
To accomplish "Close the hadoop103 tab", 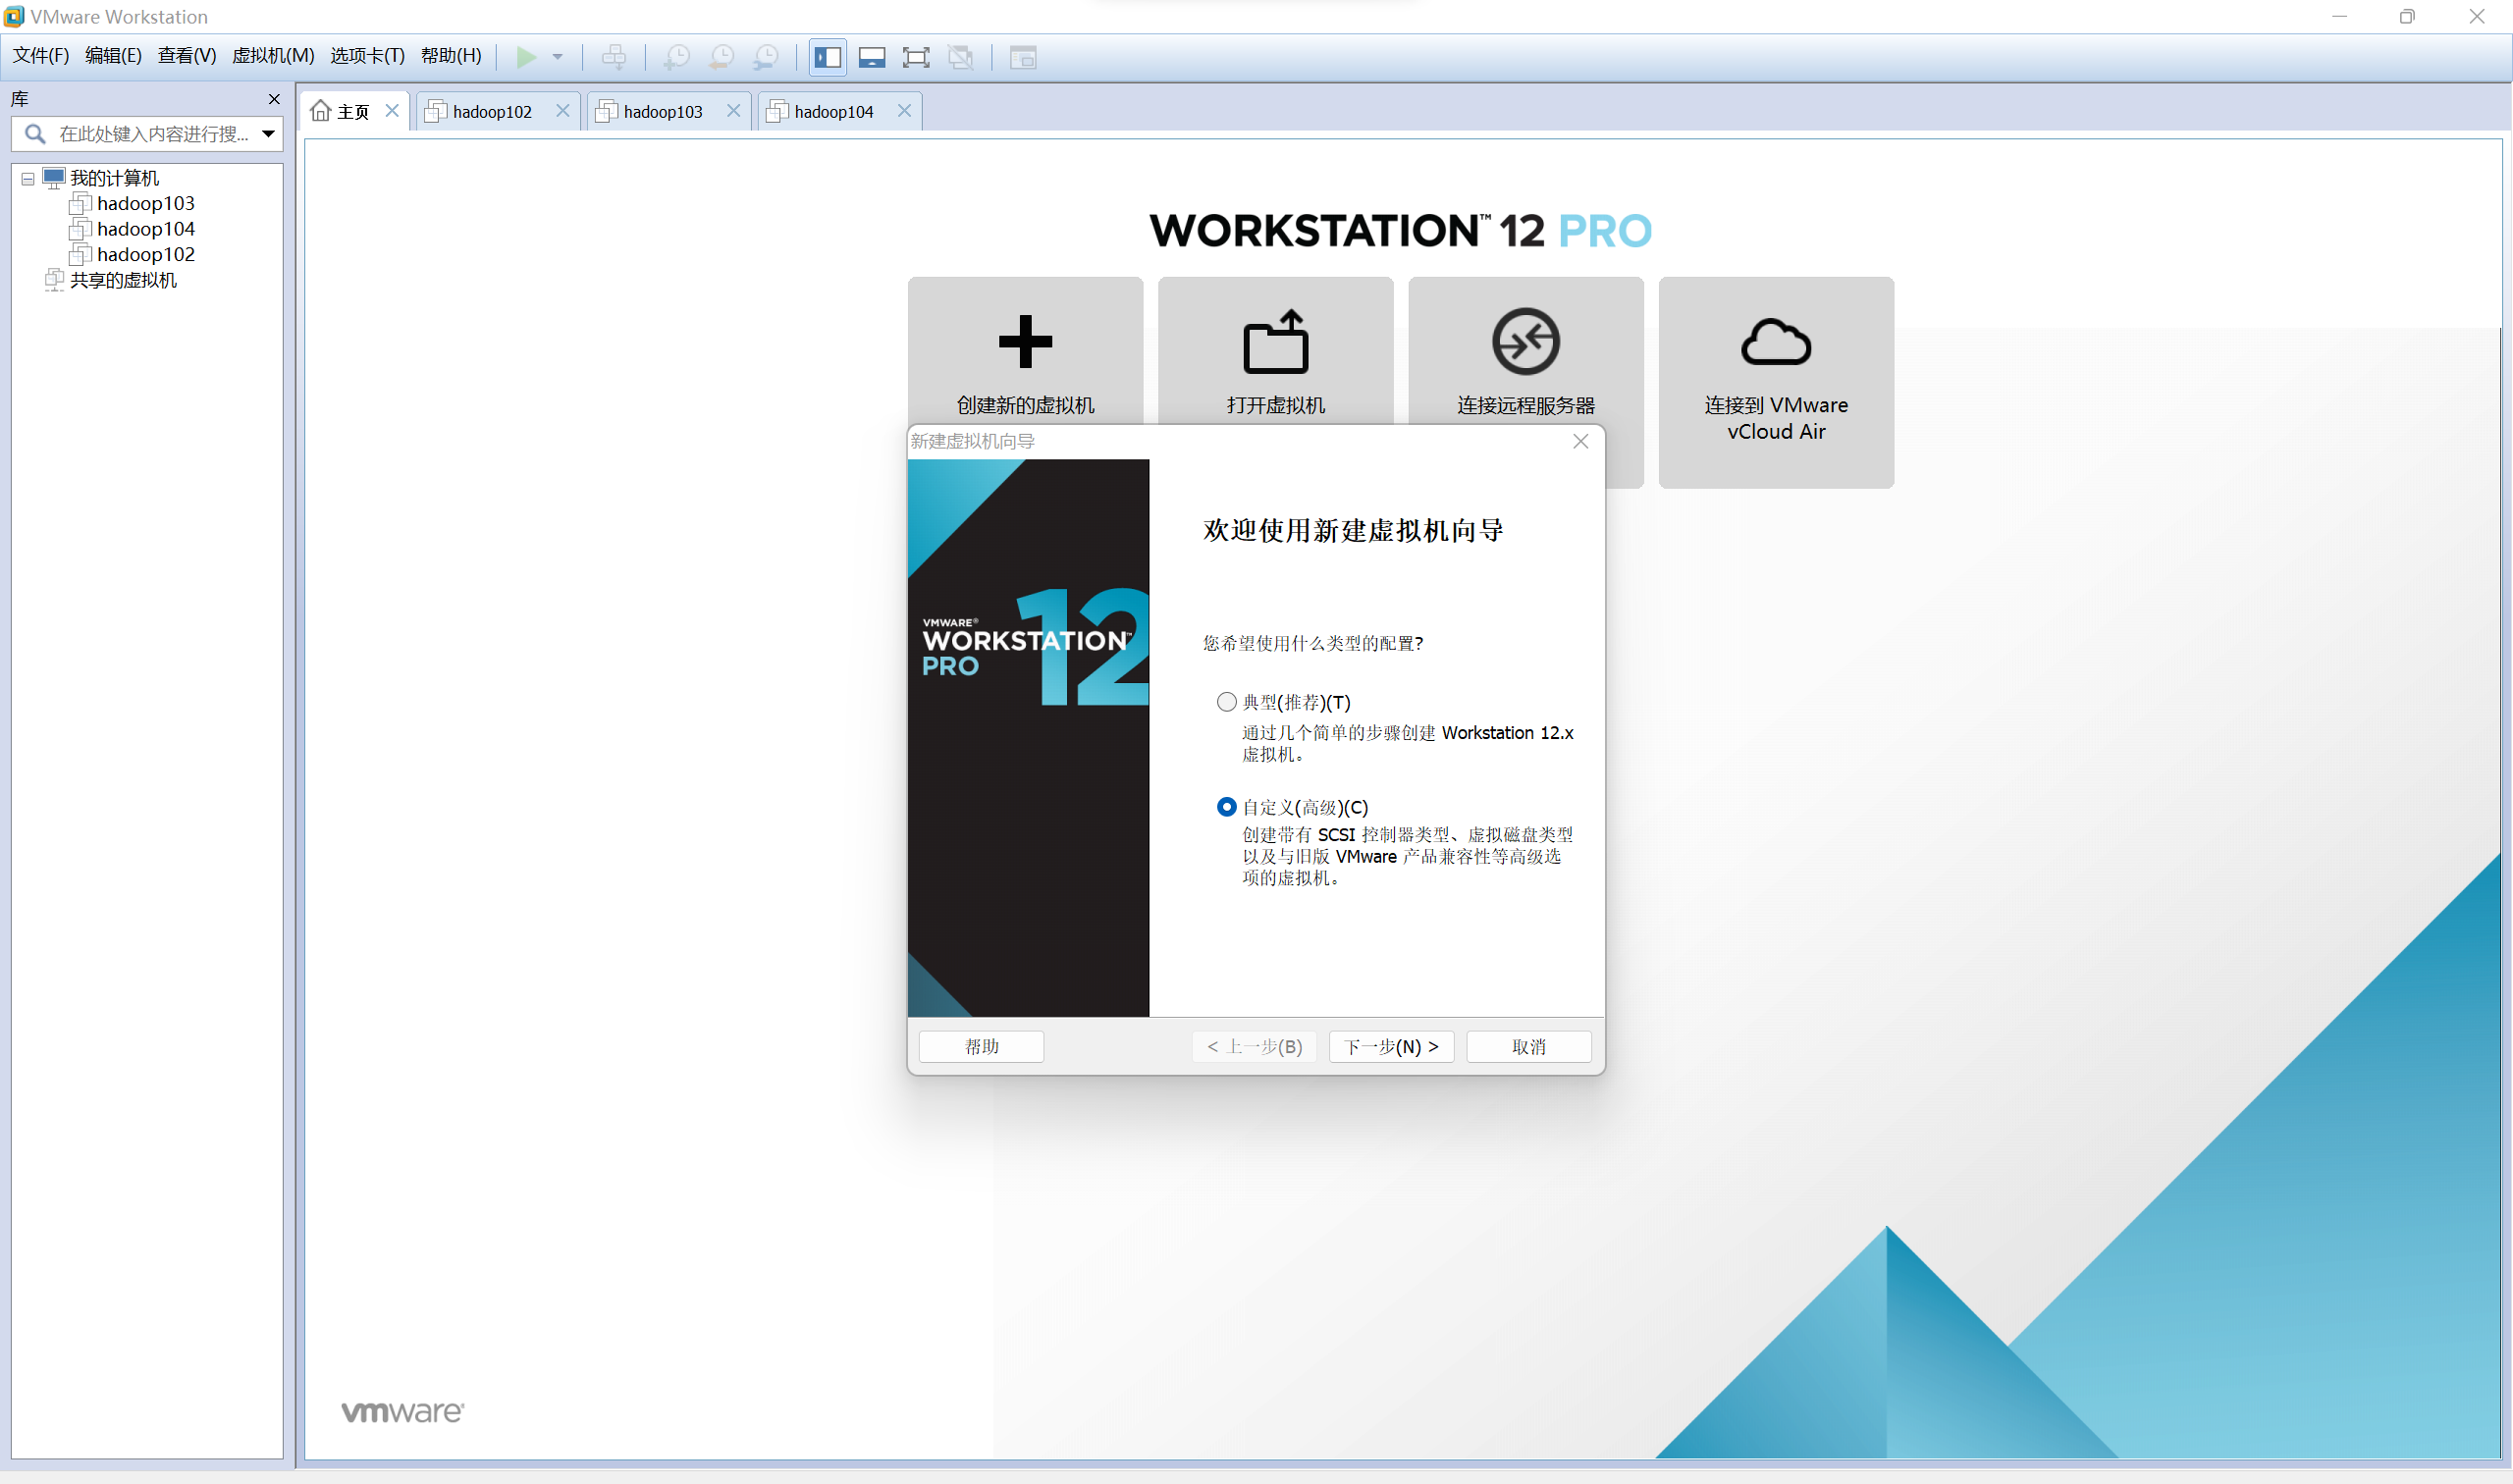I will (x=733, y=111).
